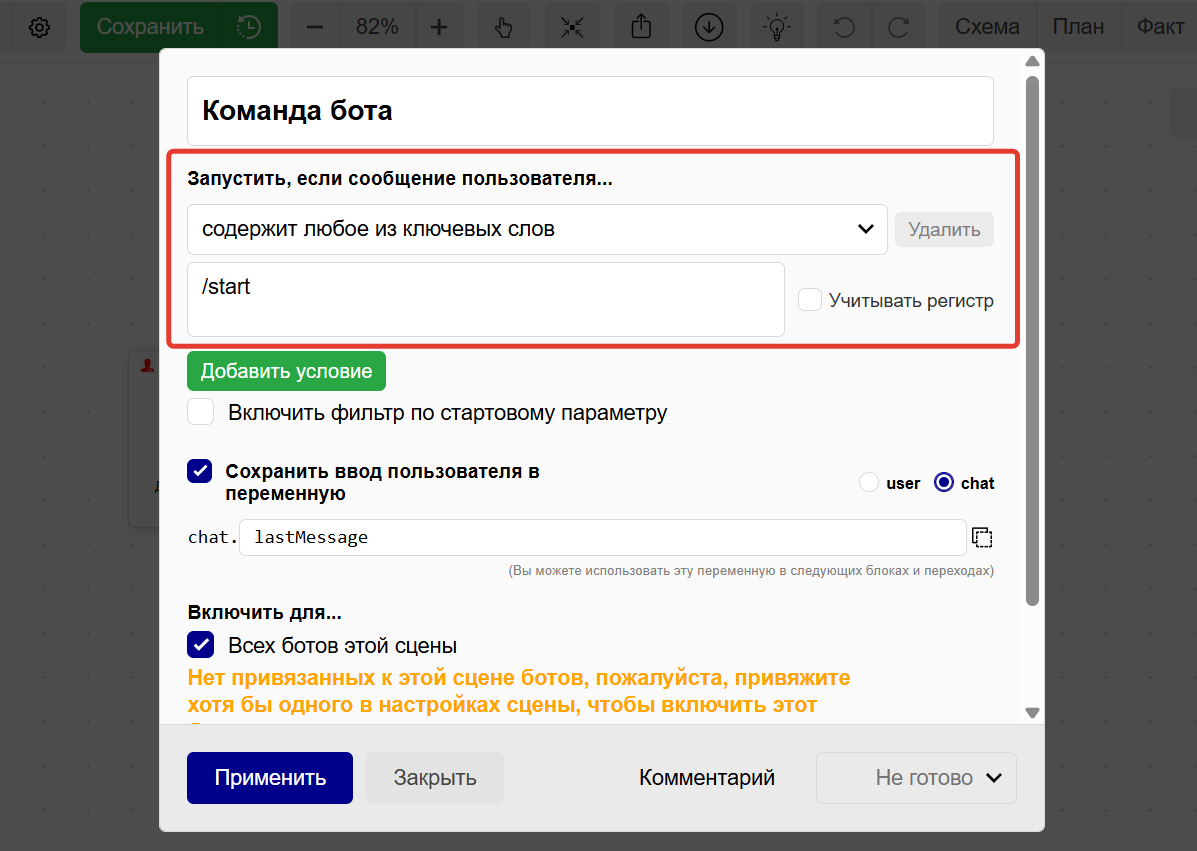Redo the last action
Image resolution: width=1197 pixels, height=851 pixels.
click(899, 27)
